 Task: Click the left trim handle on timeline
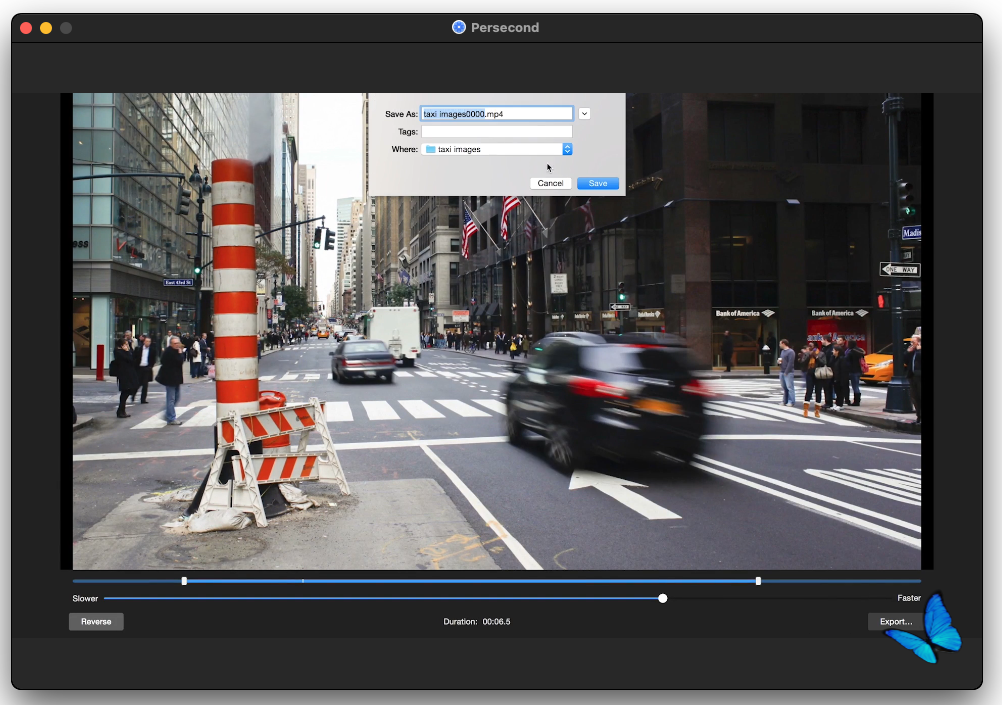(x=184, y=581)
